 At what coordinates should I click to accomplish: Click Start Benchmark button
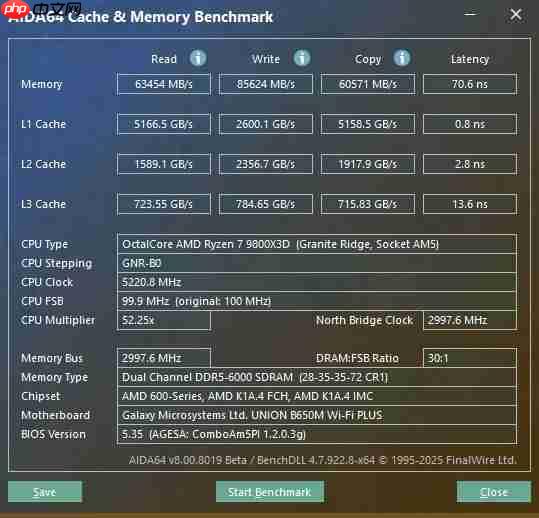click(x=270, y=492)
